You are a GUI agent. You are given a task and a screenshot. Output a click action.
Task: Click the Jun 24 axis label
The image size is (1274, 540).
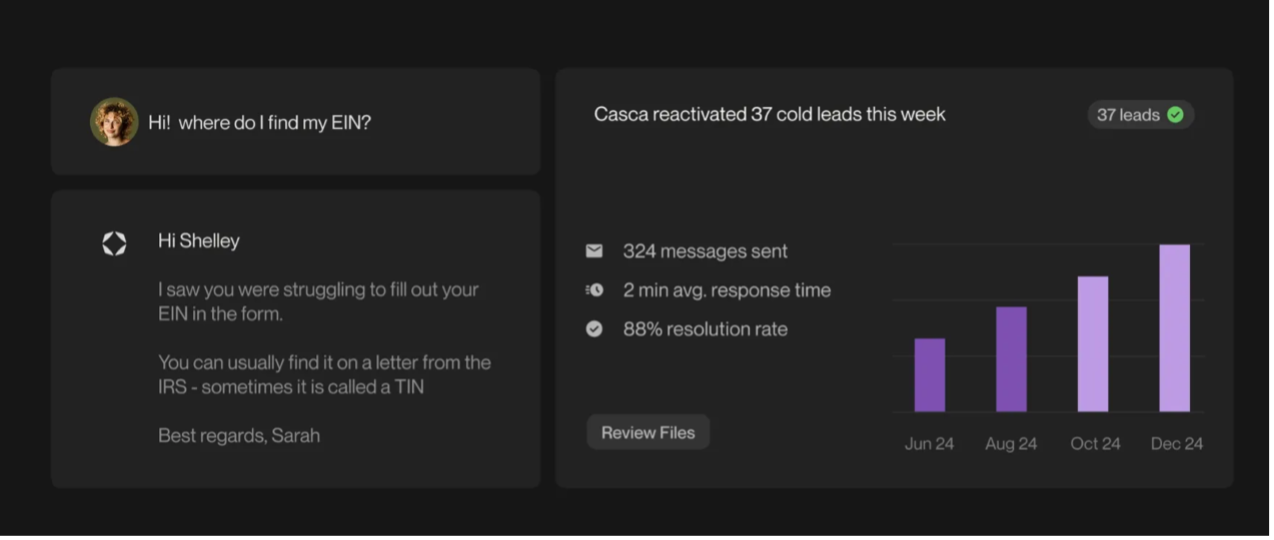(929, 443)
